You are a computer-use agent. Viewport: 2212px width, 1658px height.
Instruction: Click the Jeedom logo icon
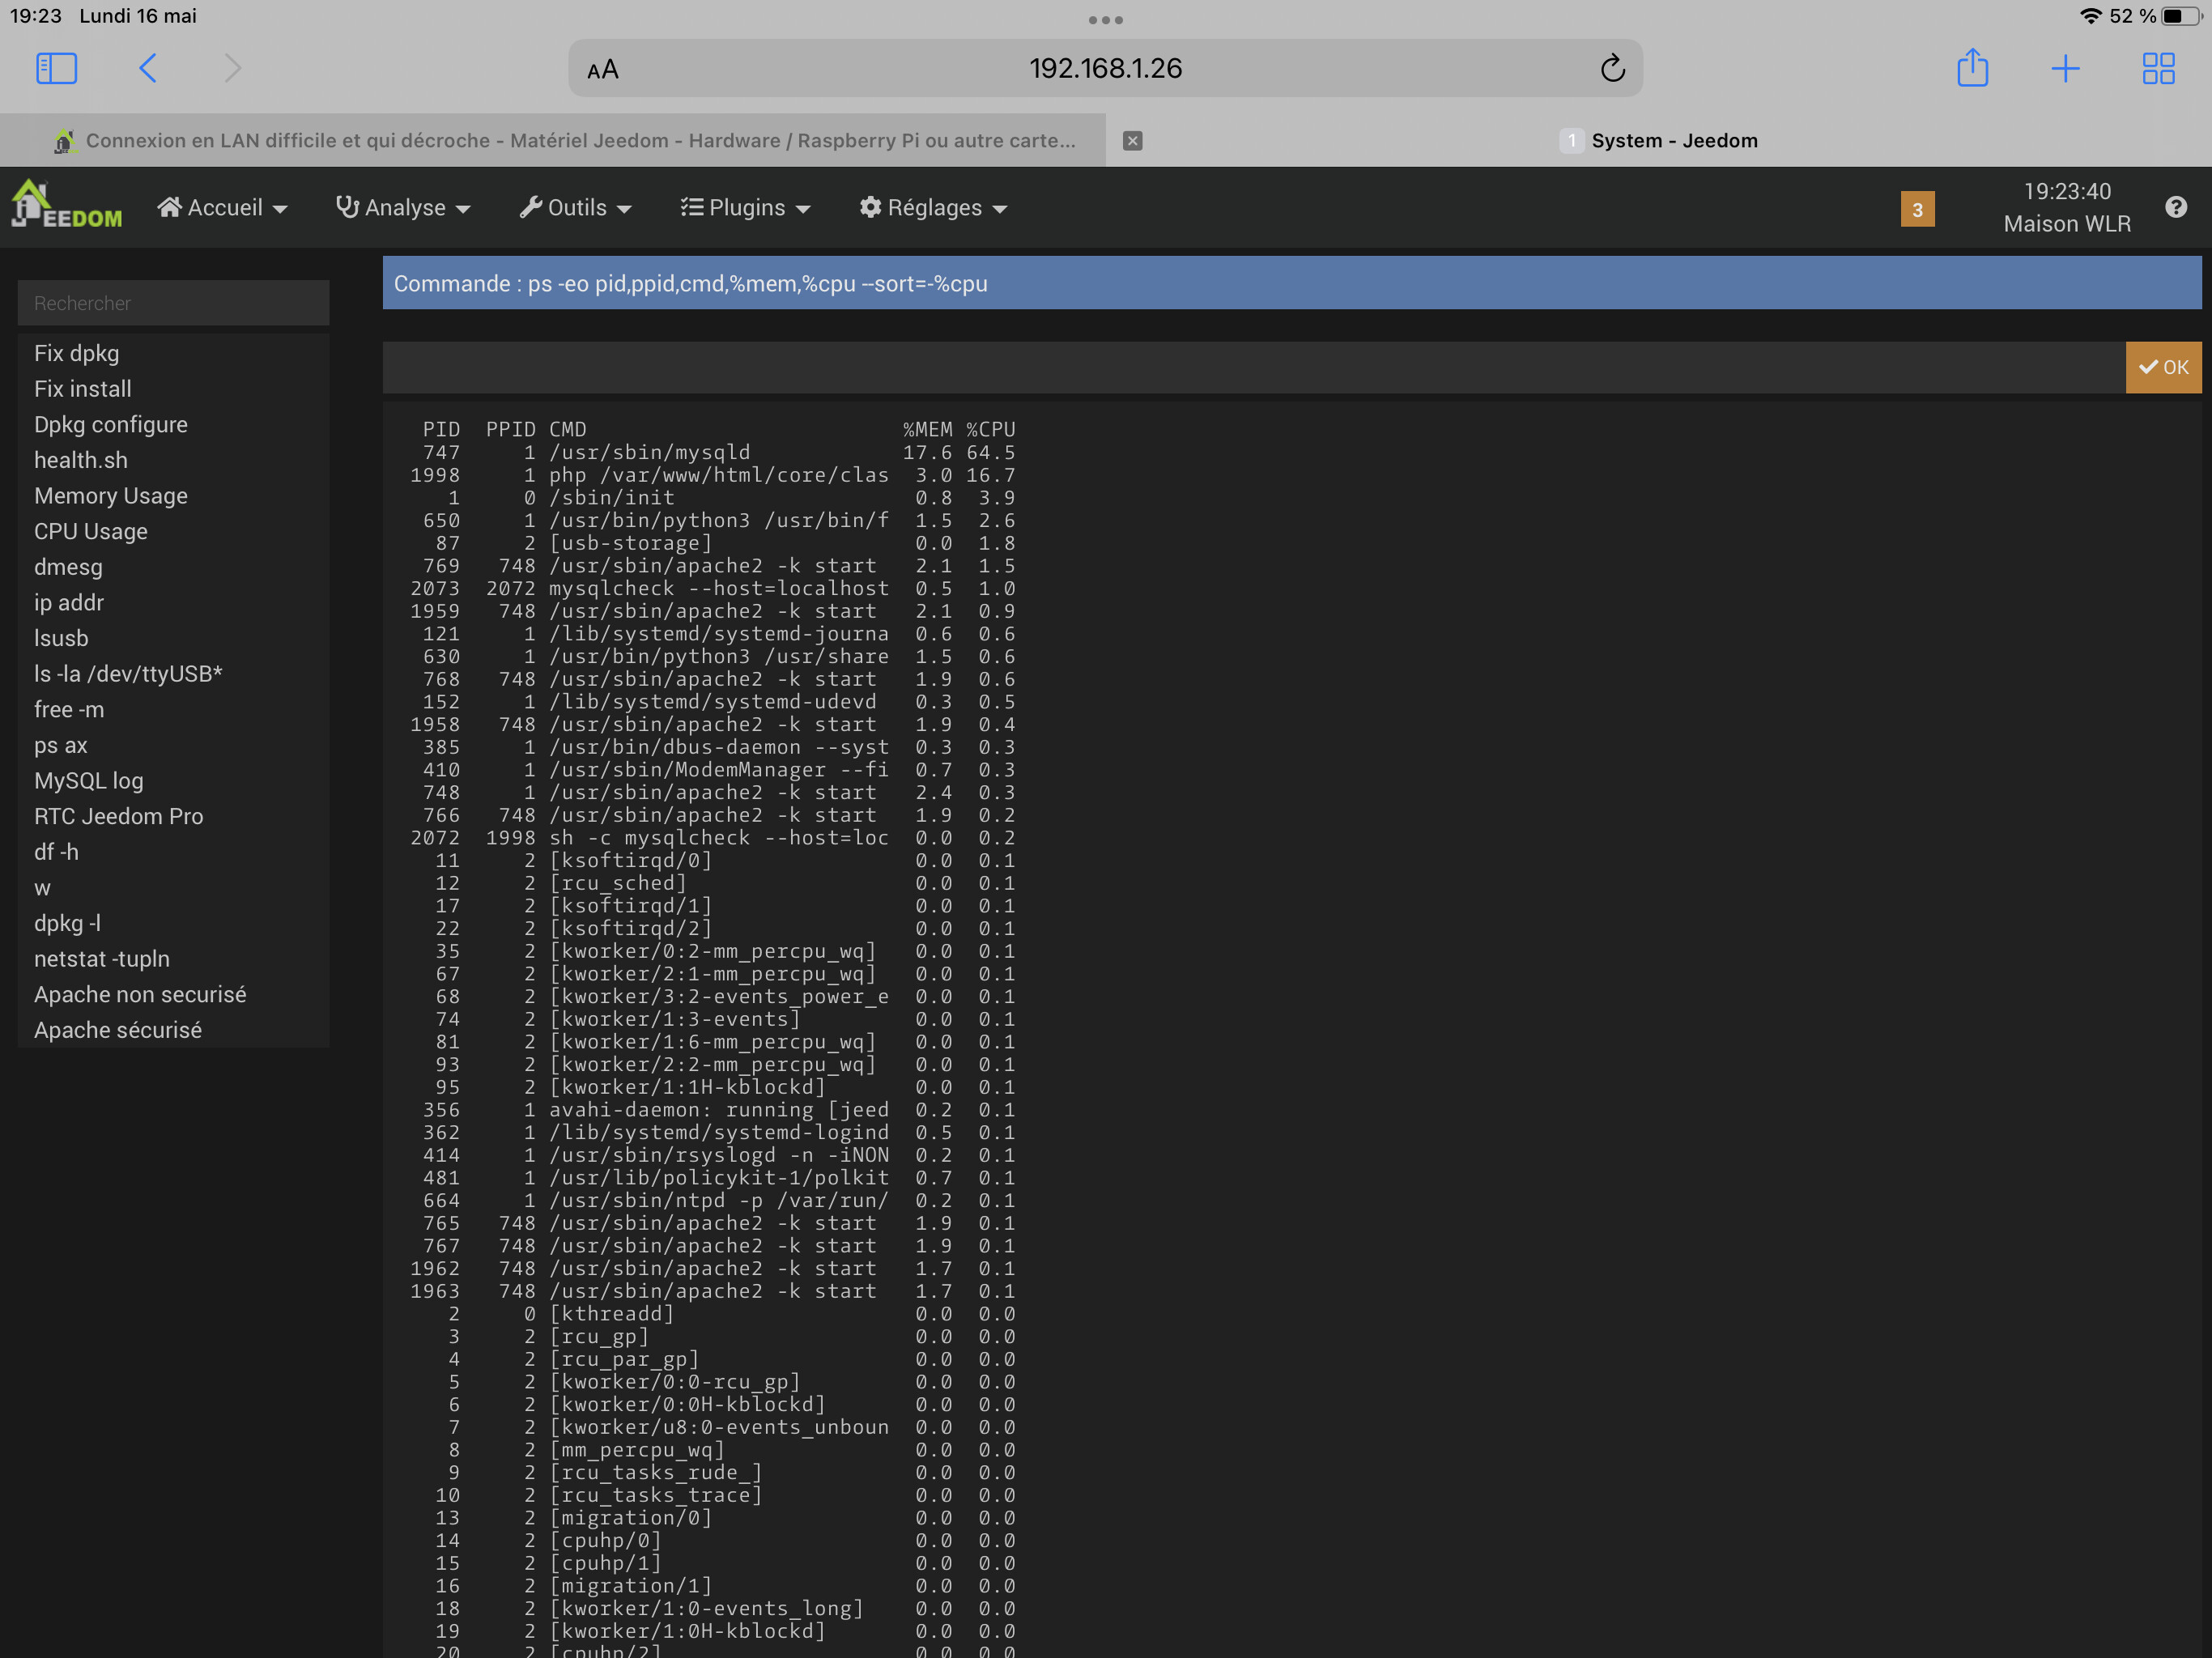(x=66, y=206)
